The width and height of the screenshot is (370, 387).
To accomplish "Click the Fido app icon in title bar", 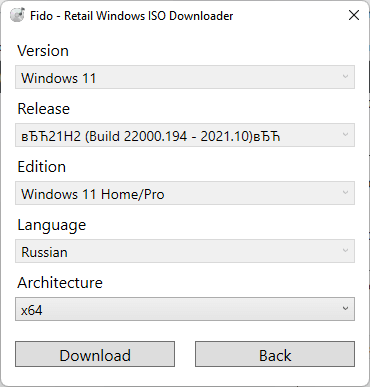I will [17, 15].
